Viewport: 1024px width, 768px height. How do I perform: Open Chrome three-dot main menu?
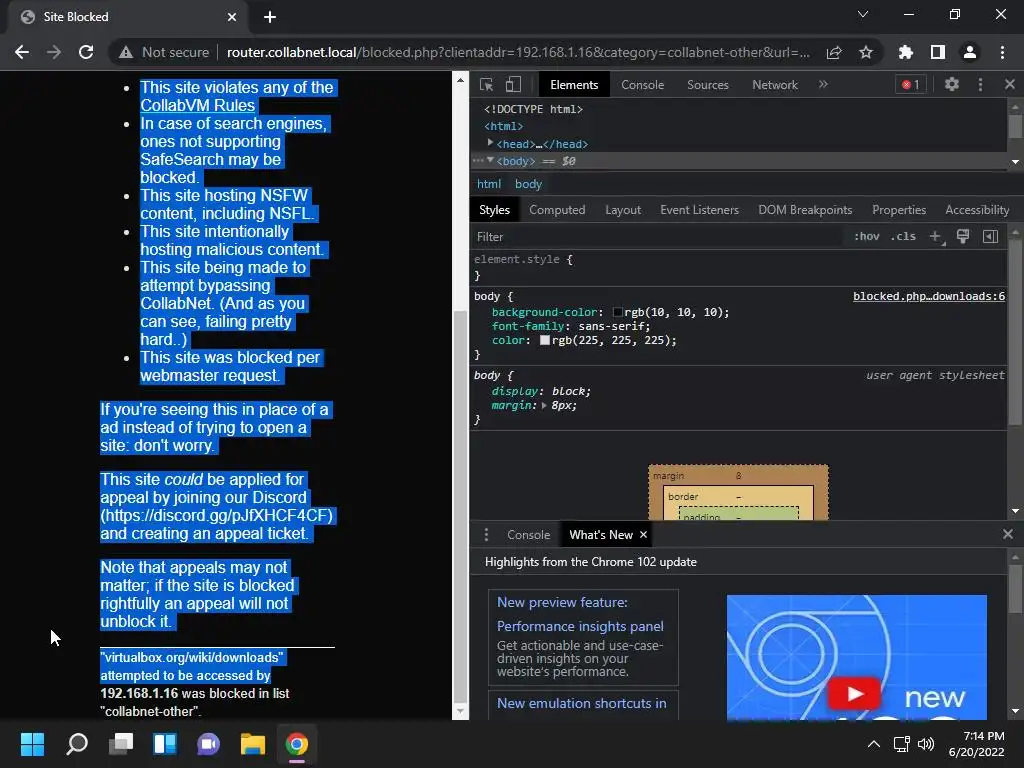(1002, 52)
